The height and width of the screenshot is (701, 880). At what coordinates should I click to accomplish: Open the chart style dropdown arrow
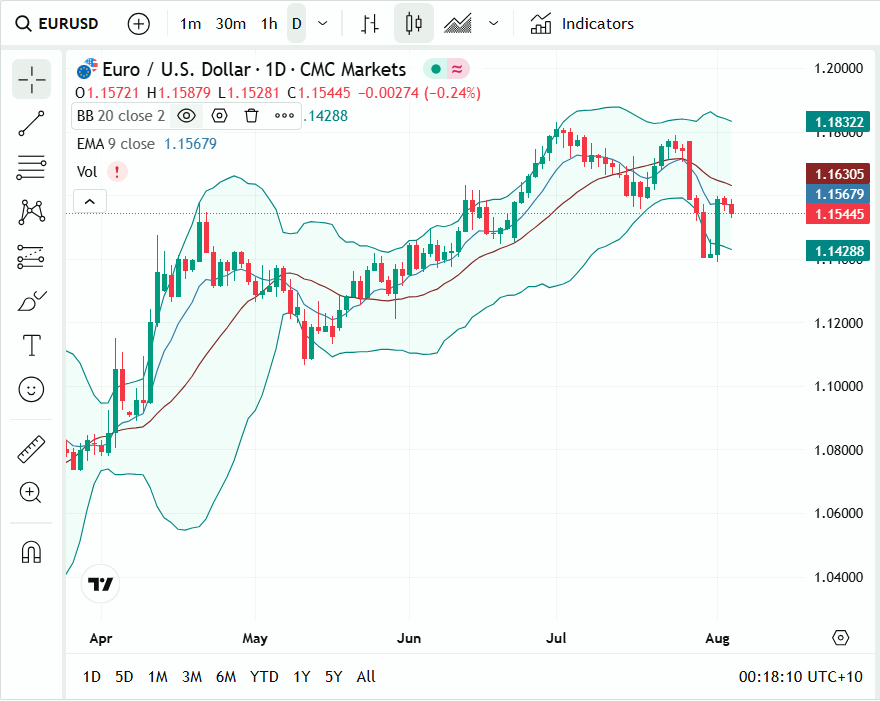[493, 23]
